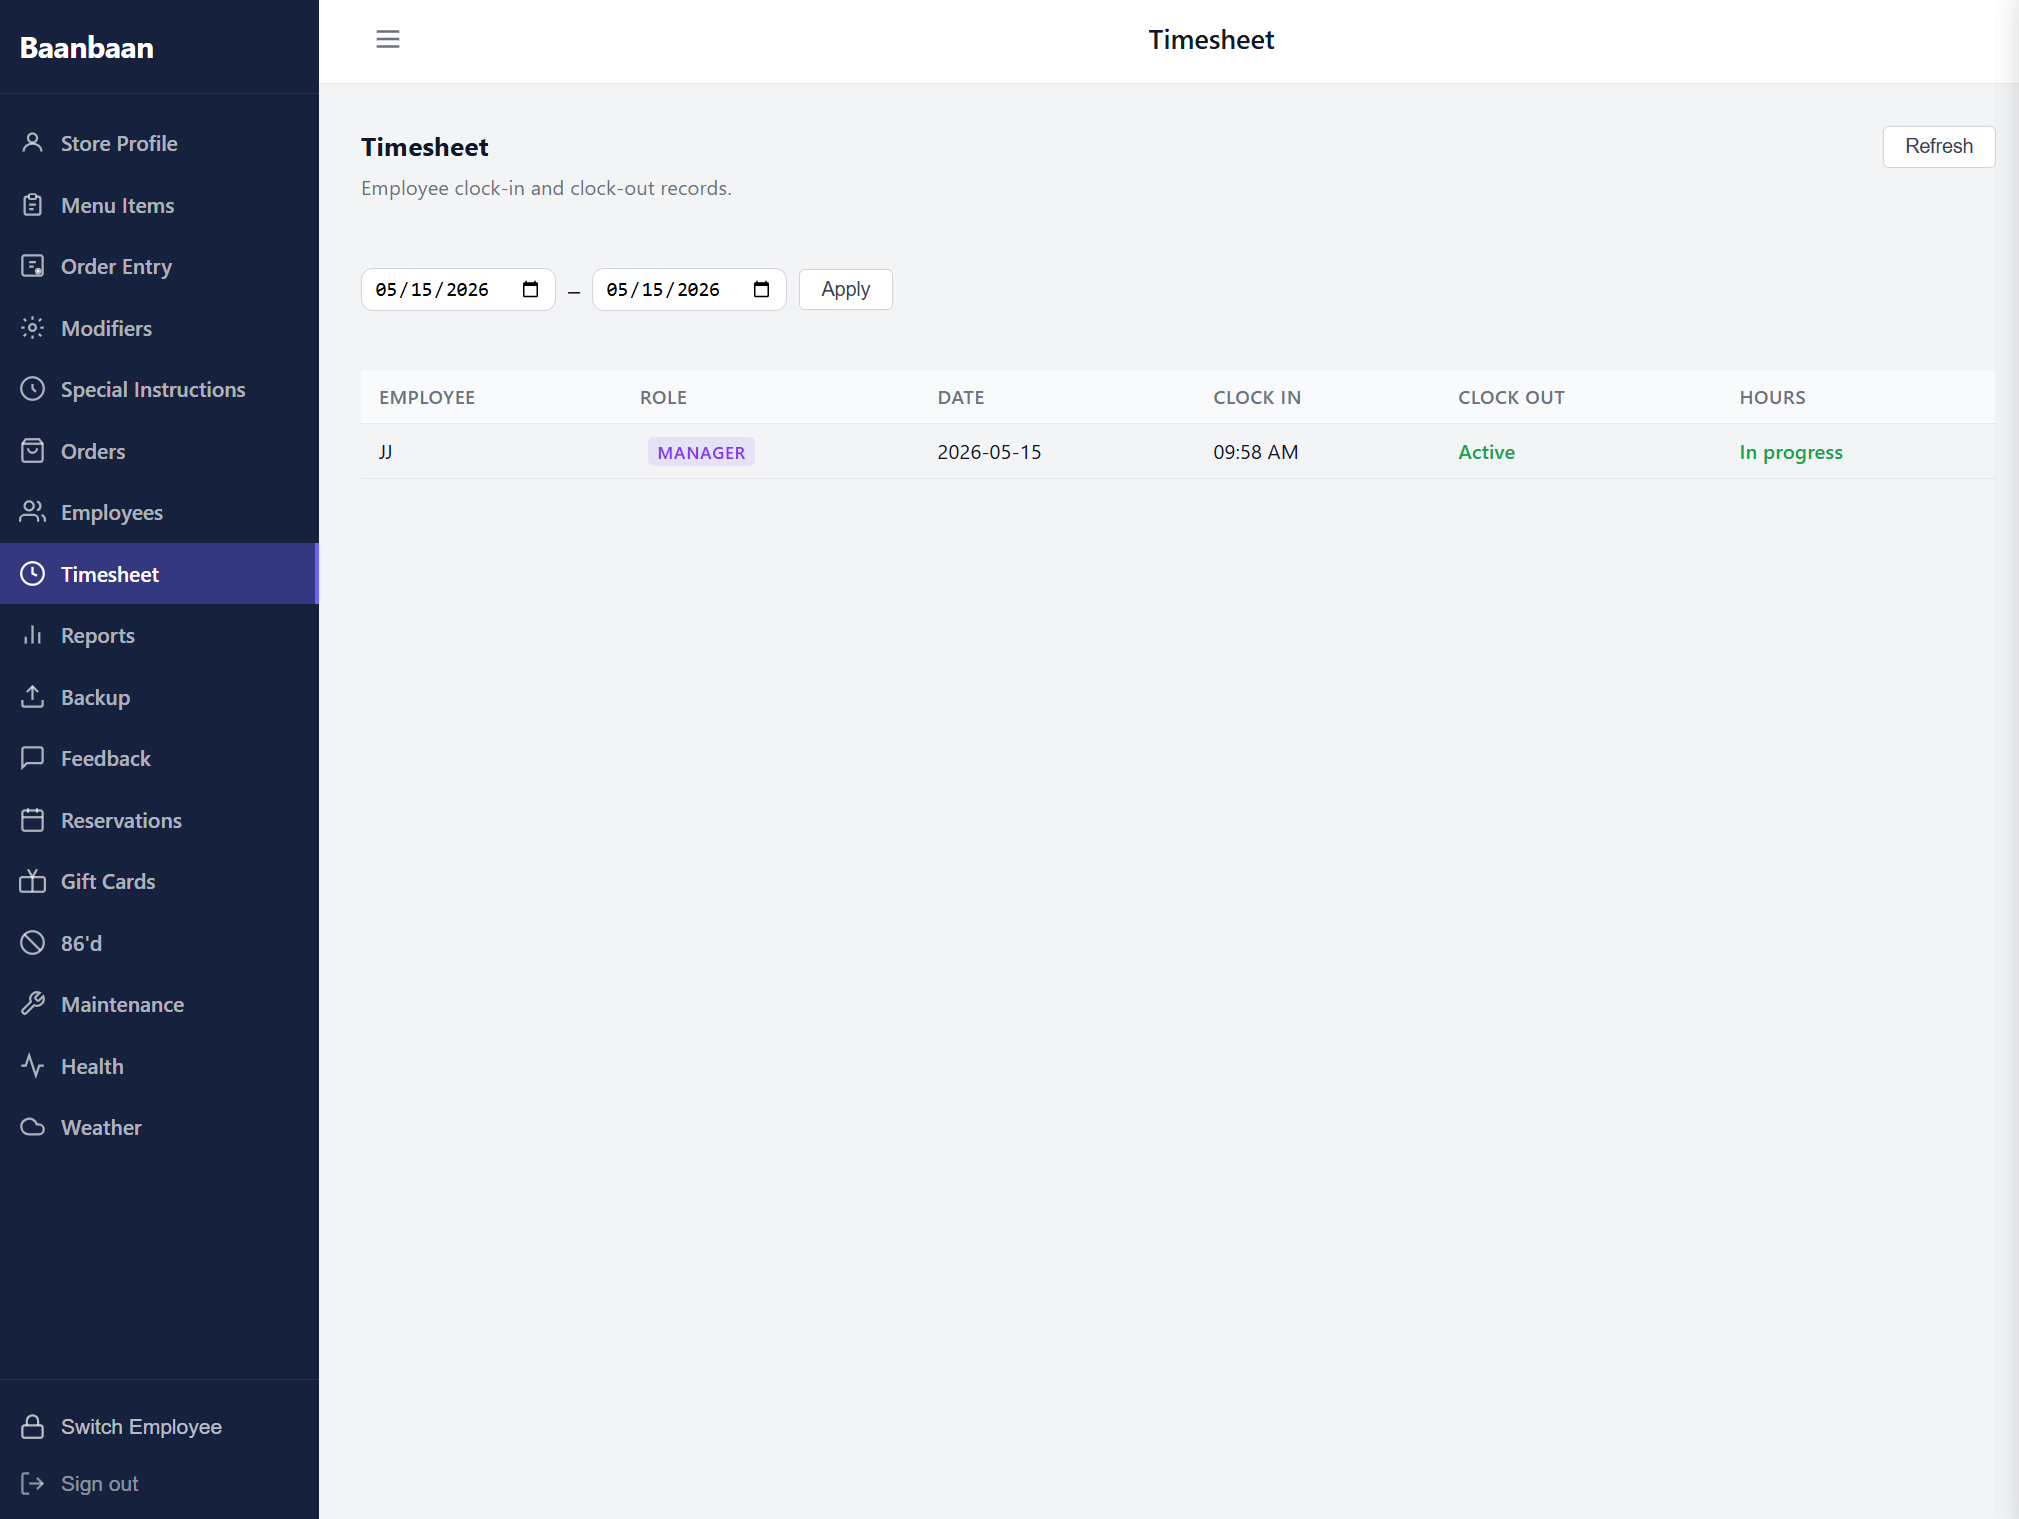Click the Timesheet clock icon in sidebar
The height and width of the screenshot is (1519, 2019).
point(33,574)
